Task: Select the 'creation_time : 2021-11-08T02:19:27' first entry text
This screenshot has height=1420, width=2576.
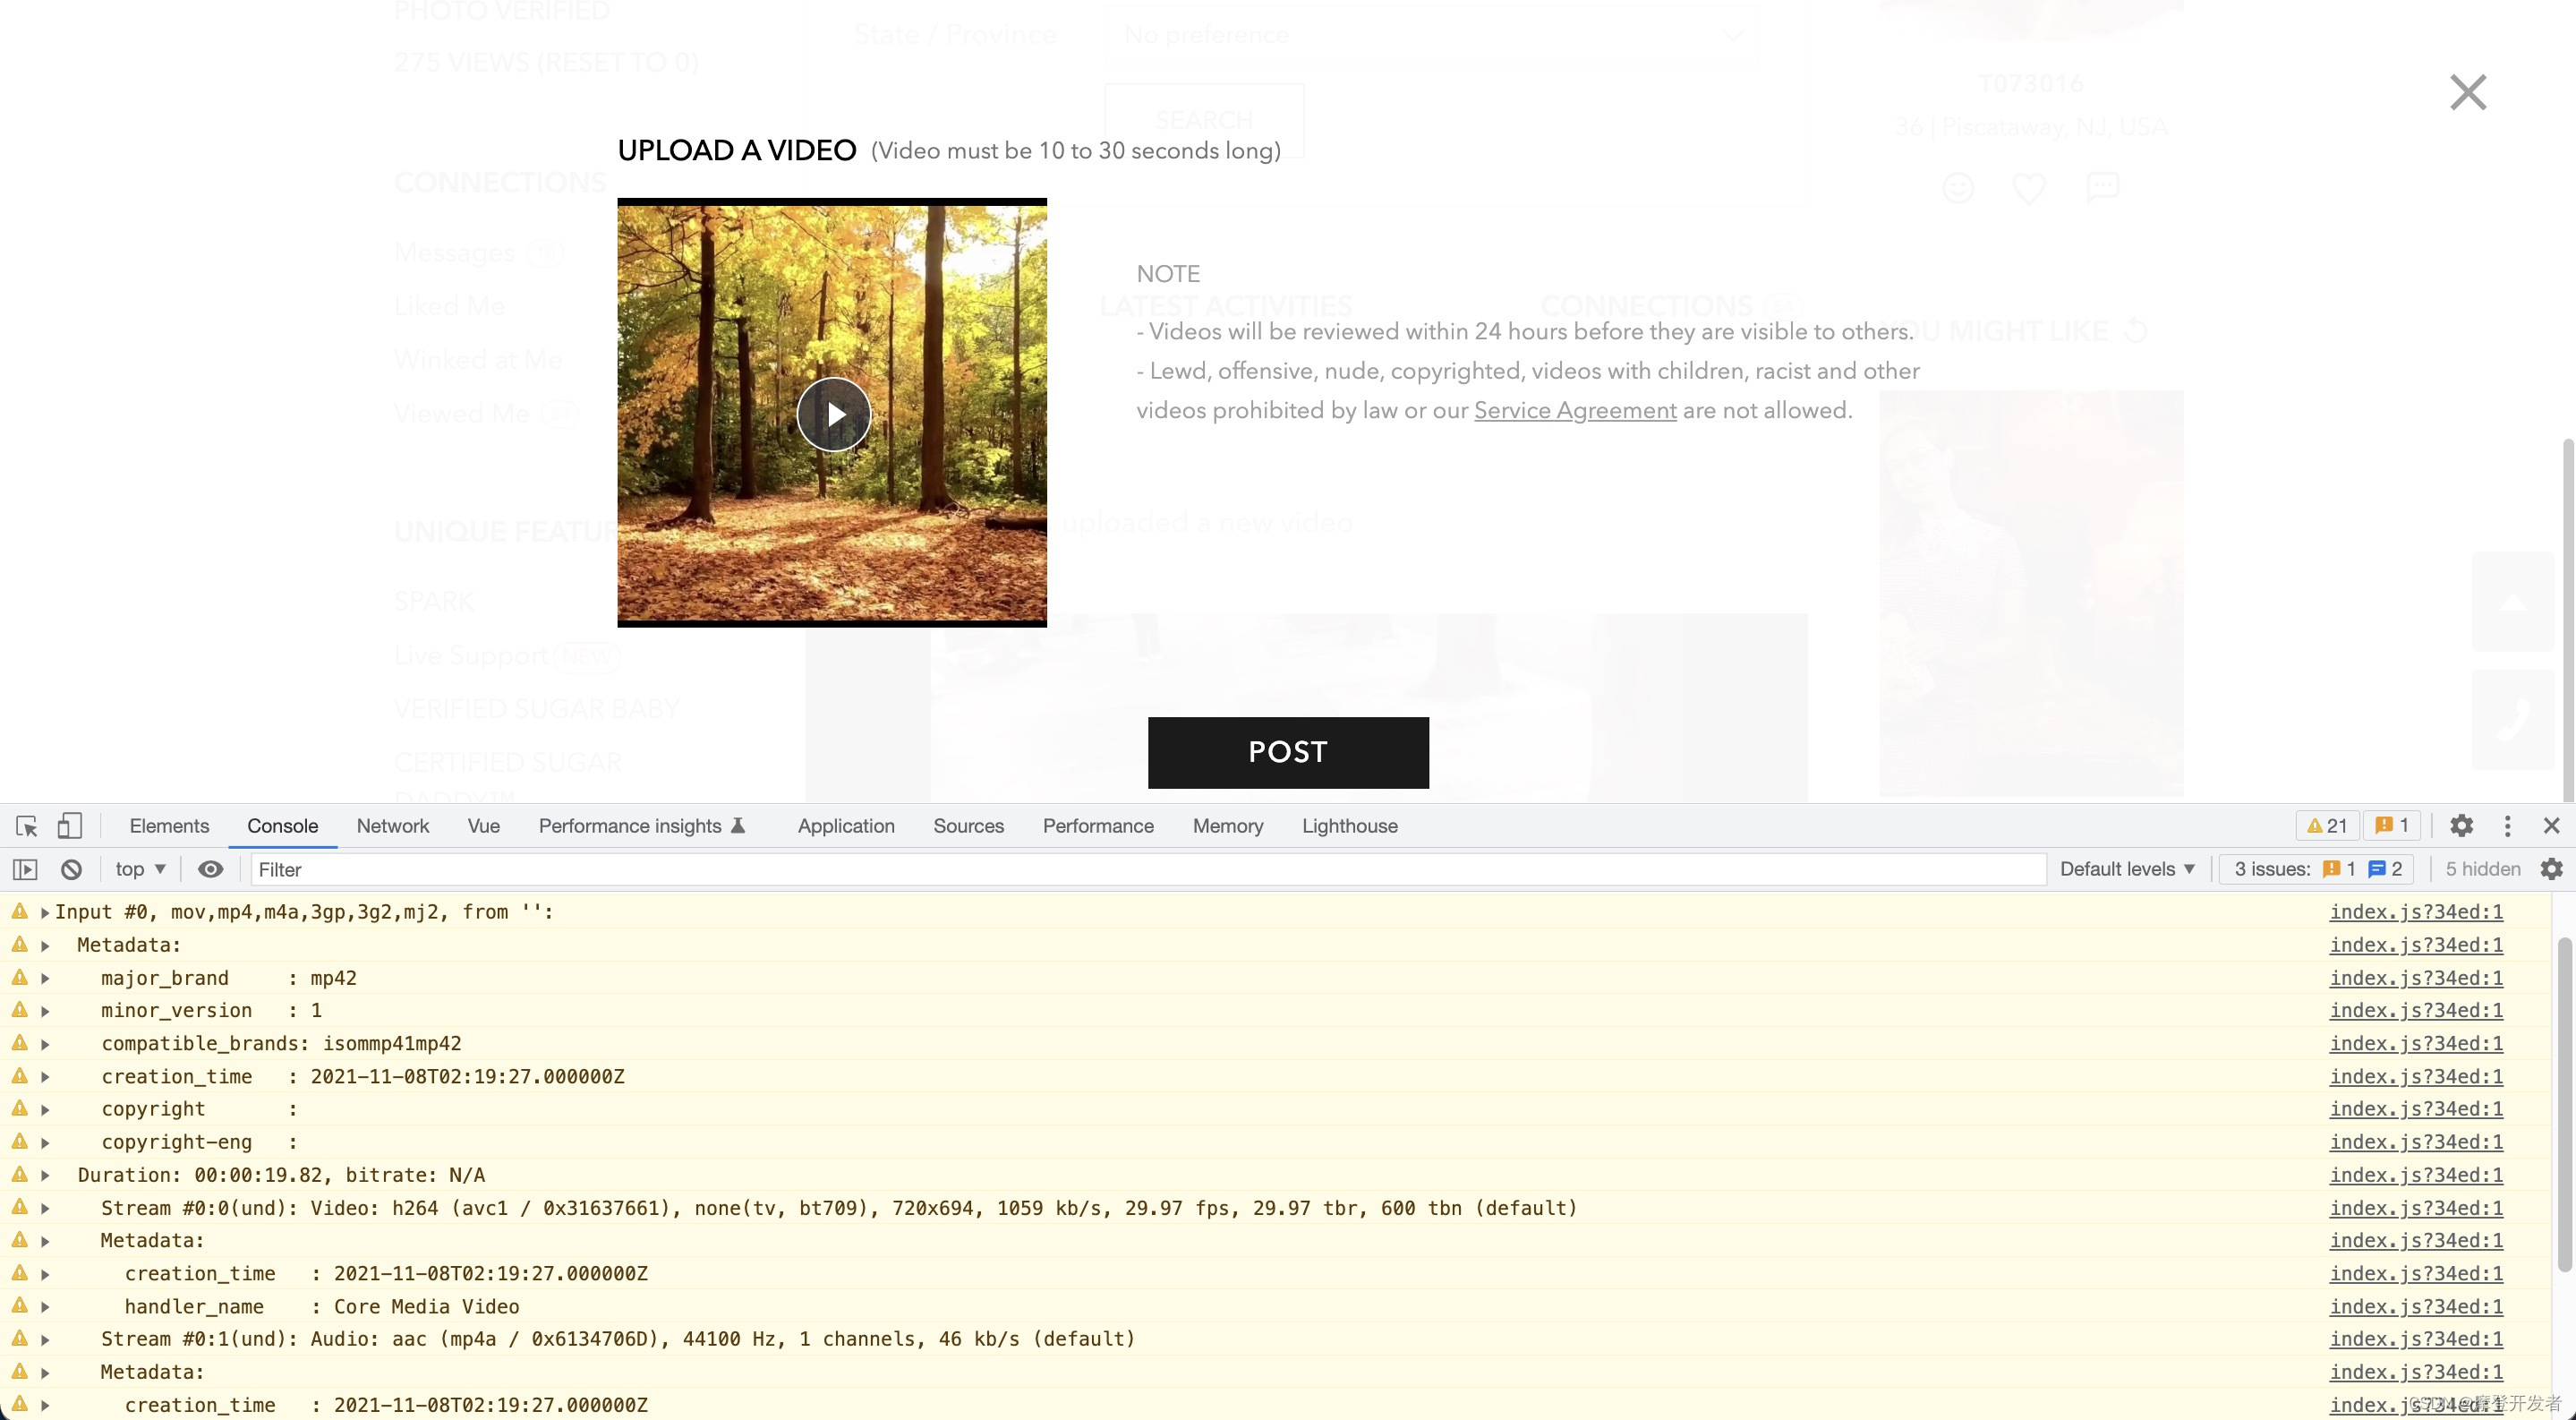Action: 362,1077
